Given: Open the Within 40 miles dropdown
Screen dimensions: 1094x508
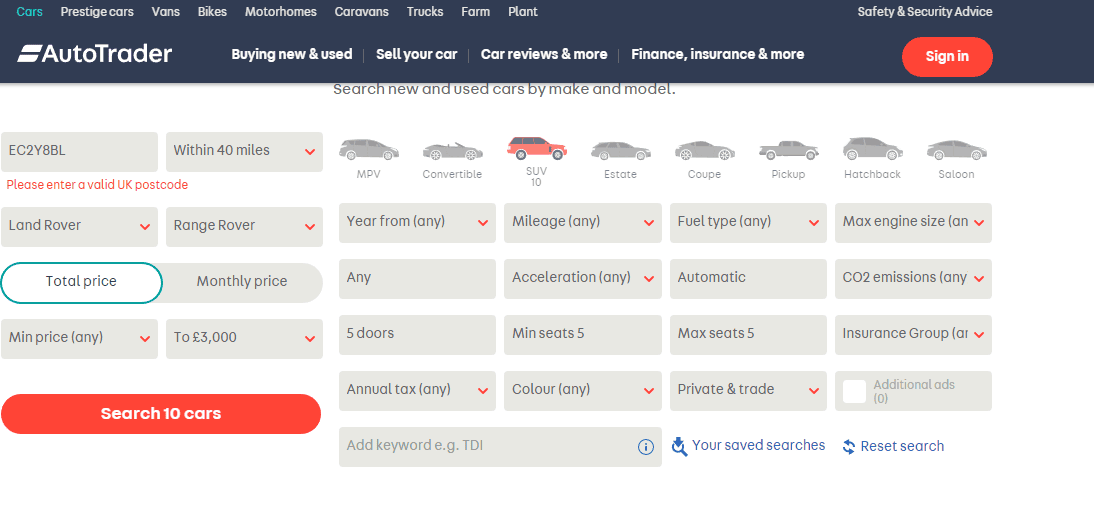Looking at the screenshot, I should [244, 151].
